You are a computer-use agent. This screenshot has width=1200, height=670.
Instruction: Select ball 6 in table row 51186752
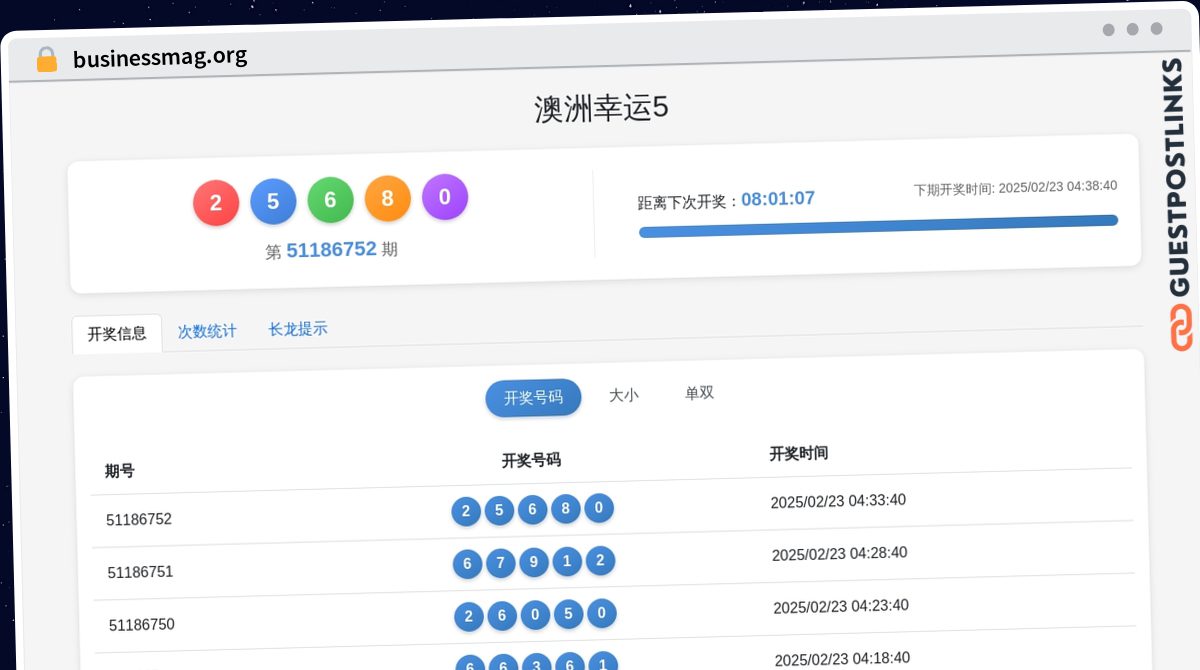tap(532, 511)
